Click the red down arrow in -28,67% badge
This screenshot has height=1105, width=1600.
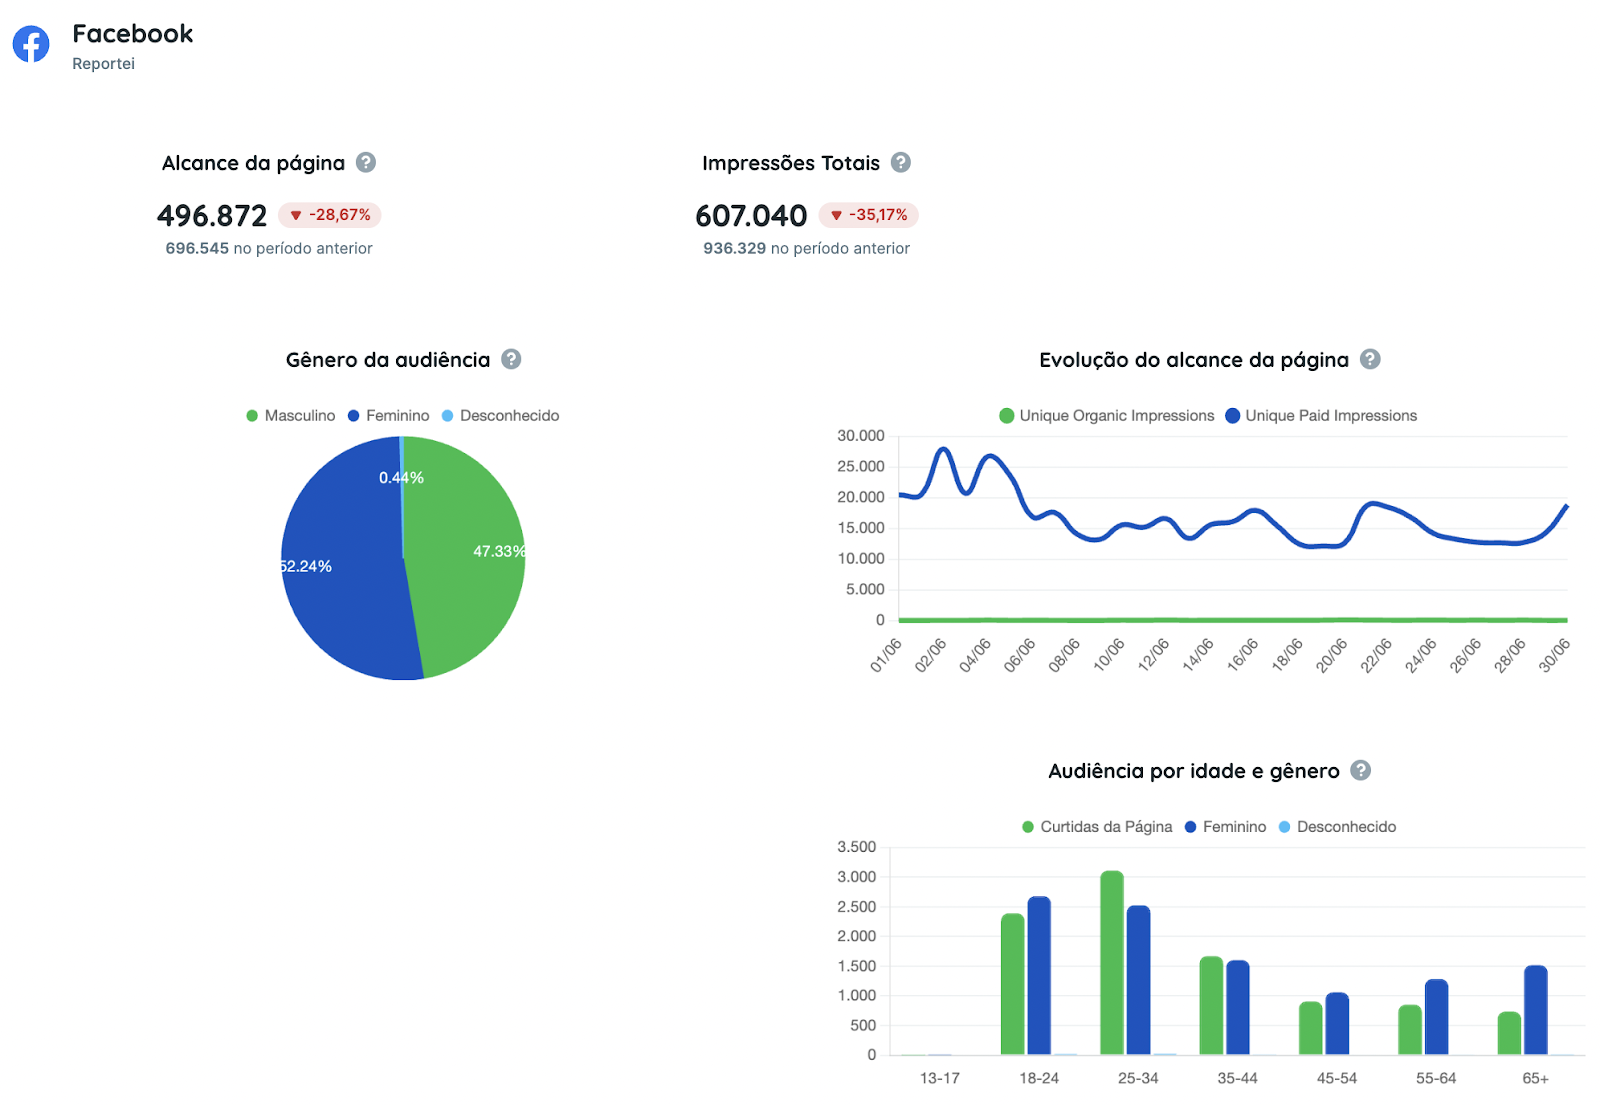tap(296, 215)
